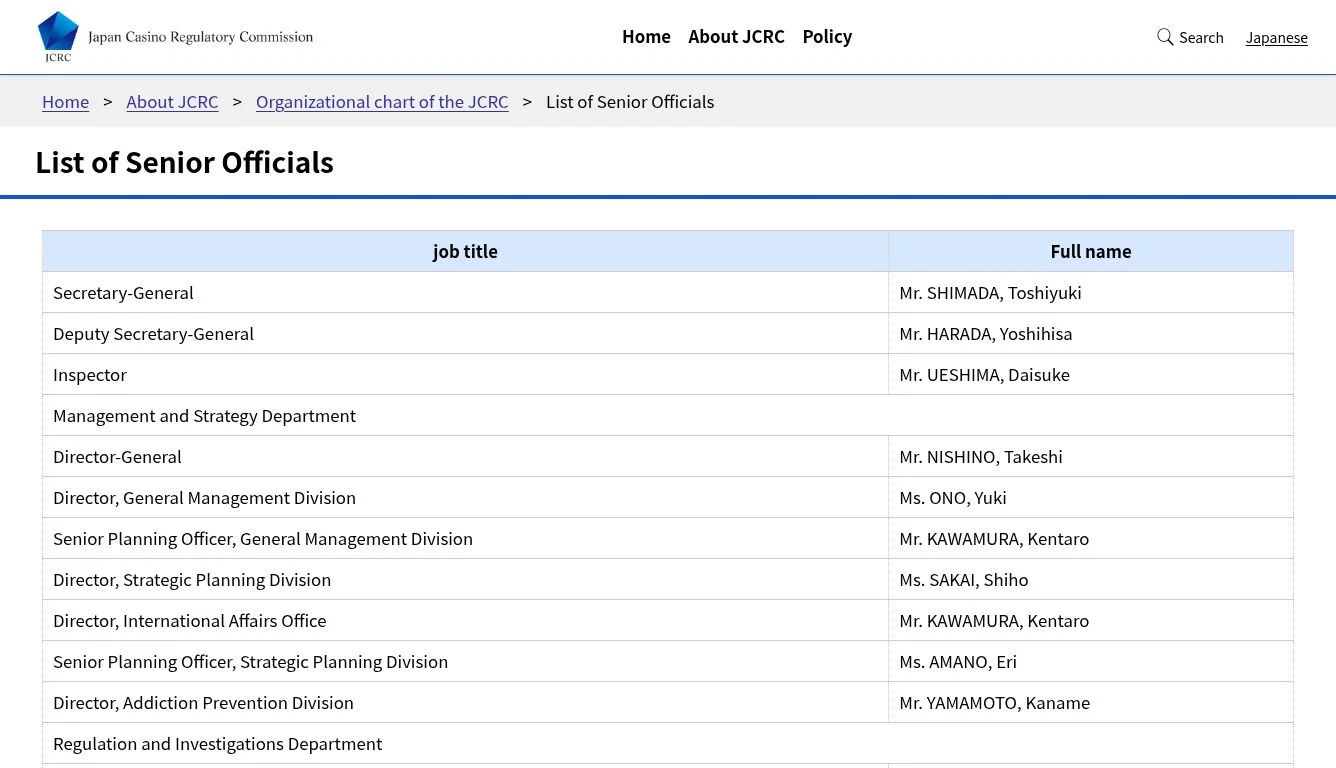Open the About JCRC menu item

[x=736, y=36]
